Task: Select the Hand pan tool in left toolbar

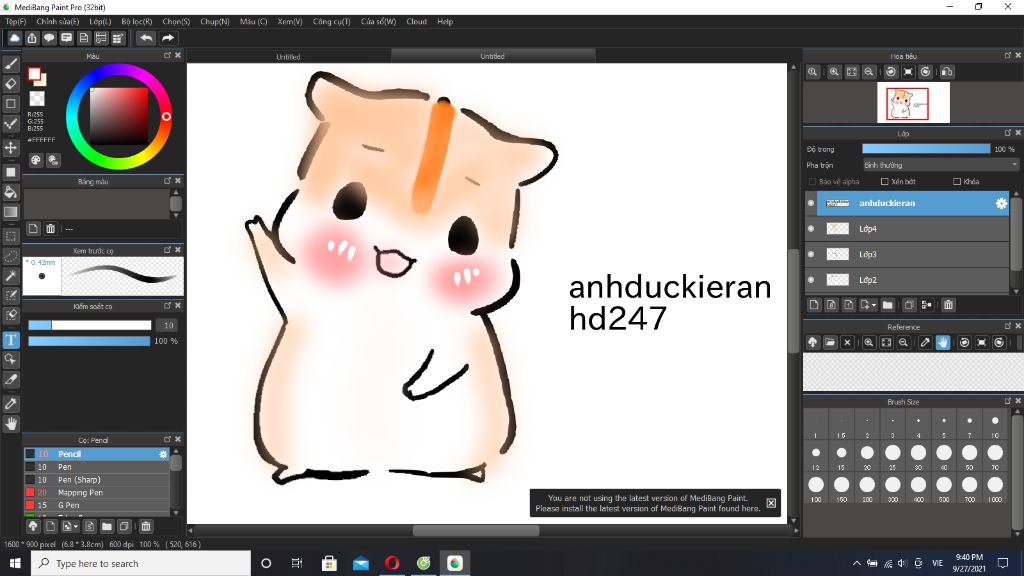Action: coord(11,424)
